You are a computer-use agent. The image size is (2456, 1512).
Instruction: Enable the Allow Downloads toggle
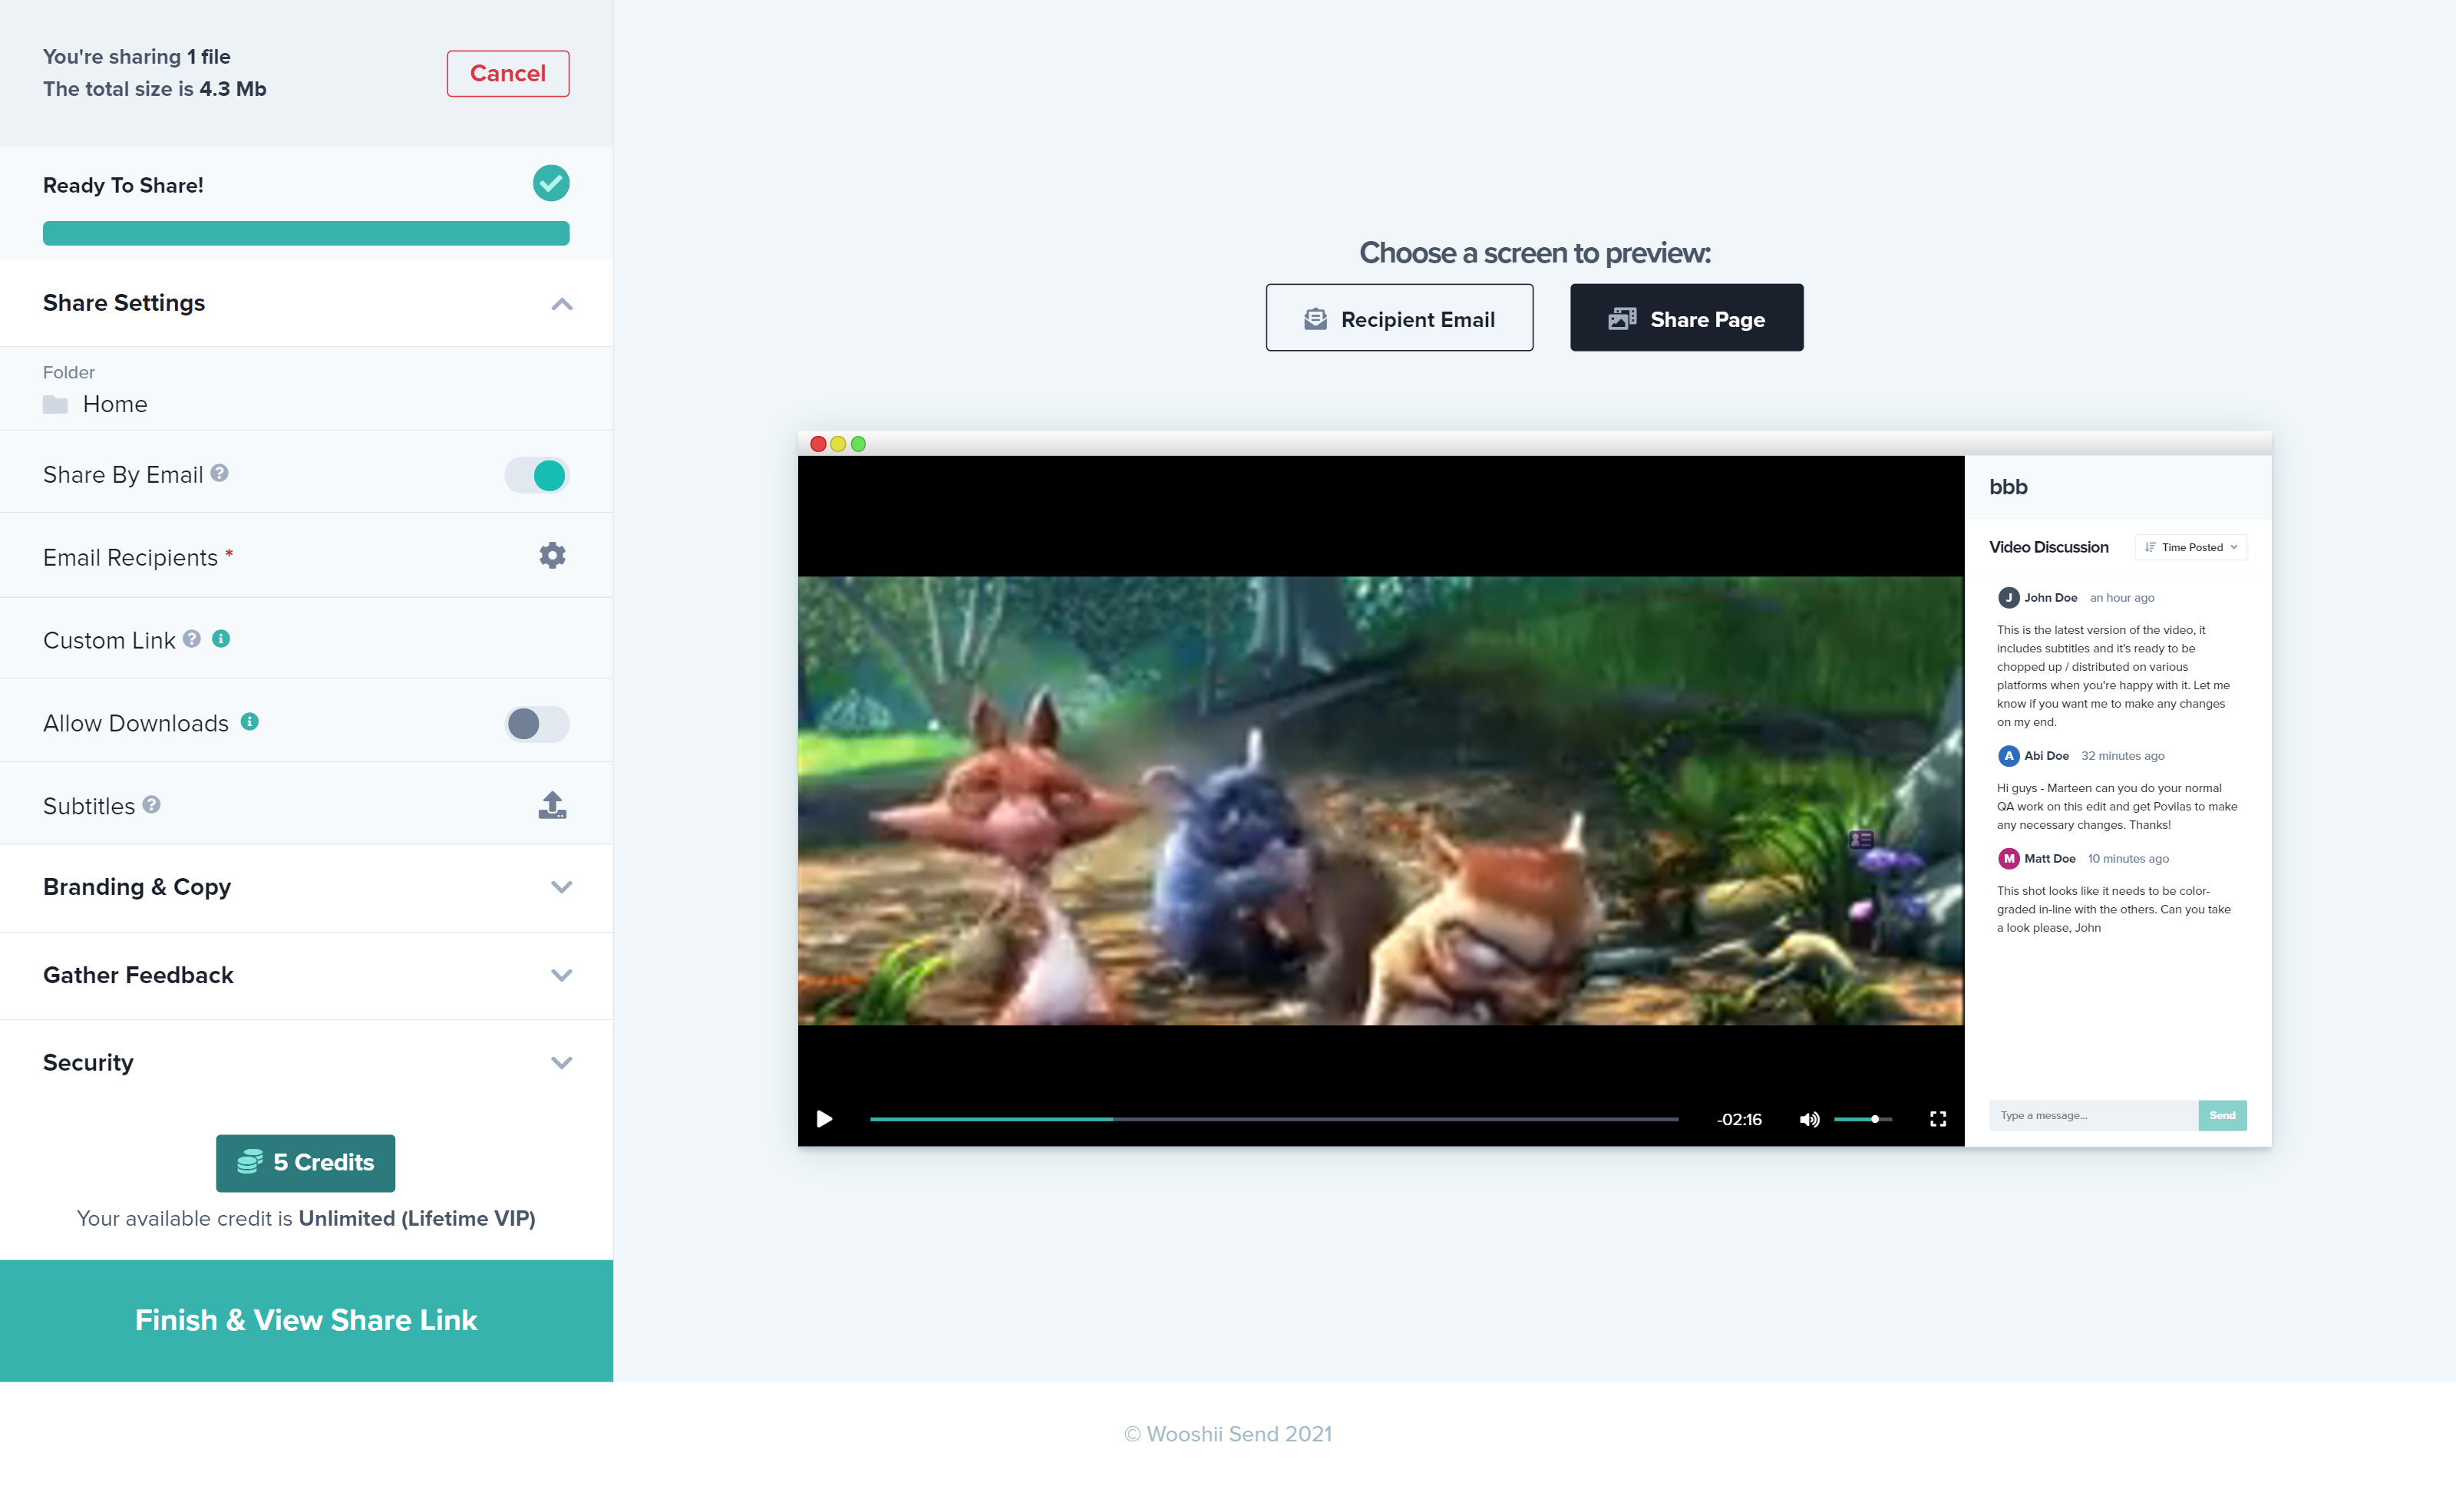point(537,723)
